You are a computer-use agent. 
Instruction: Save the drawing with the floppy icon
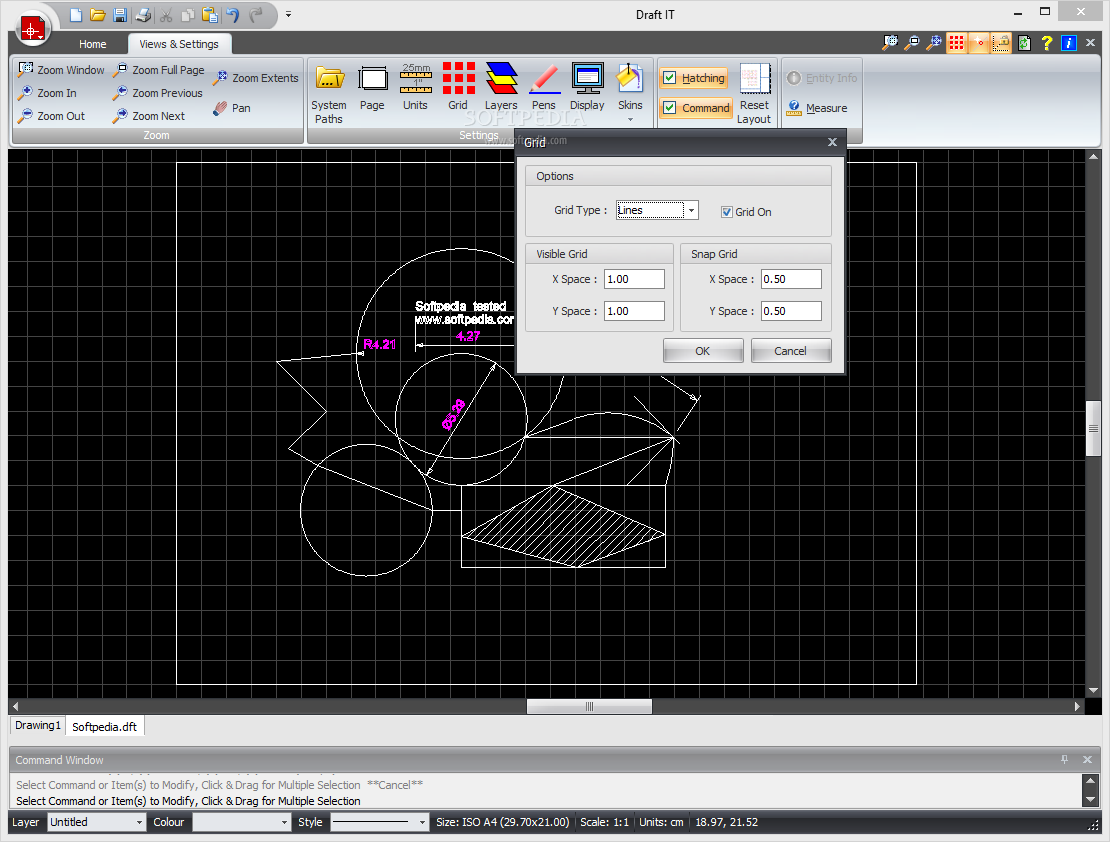click(x=120, y=15)
